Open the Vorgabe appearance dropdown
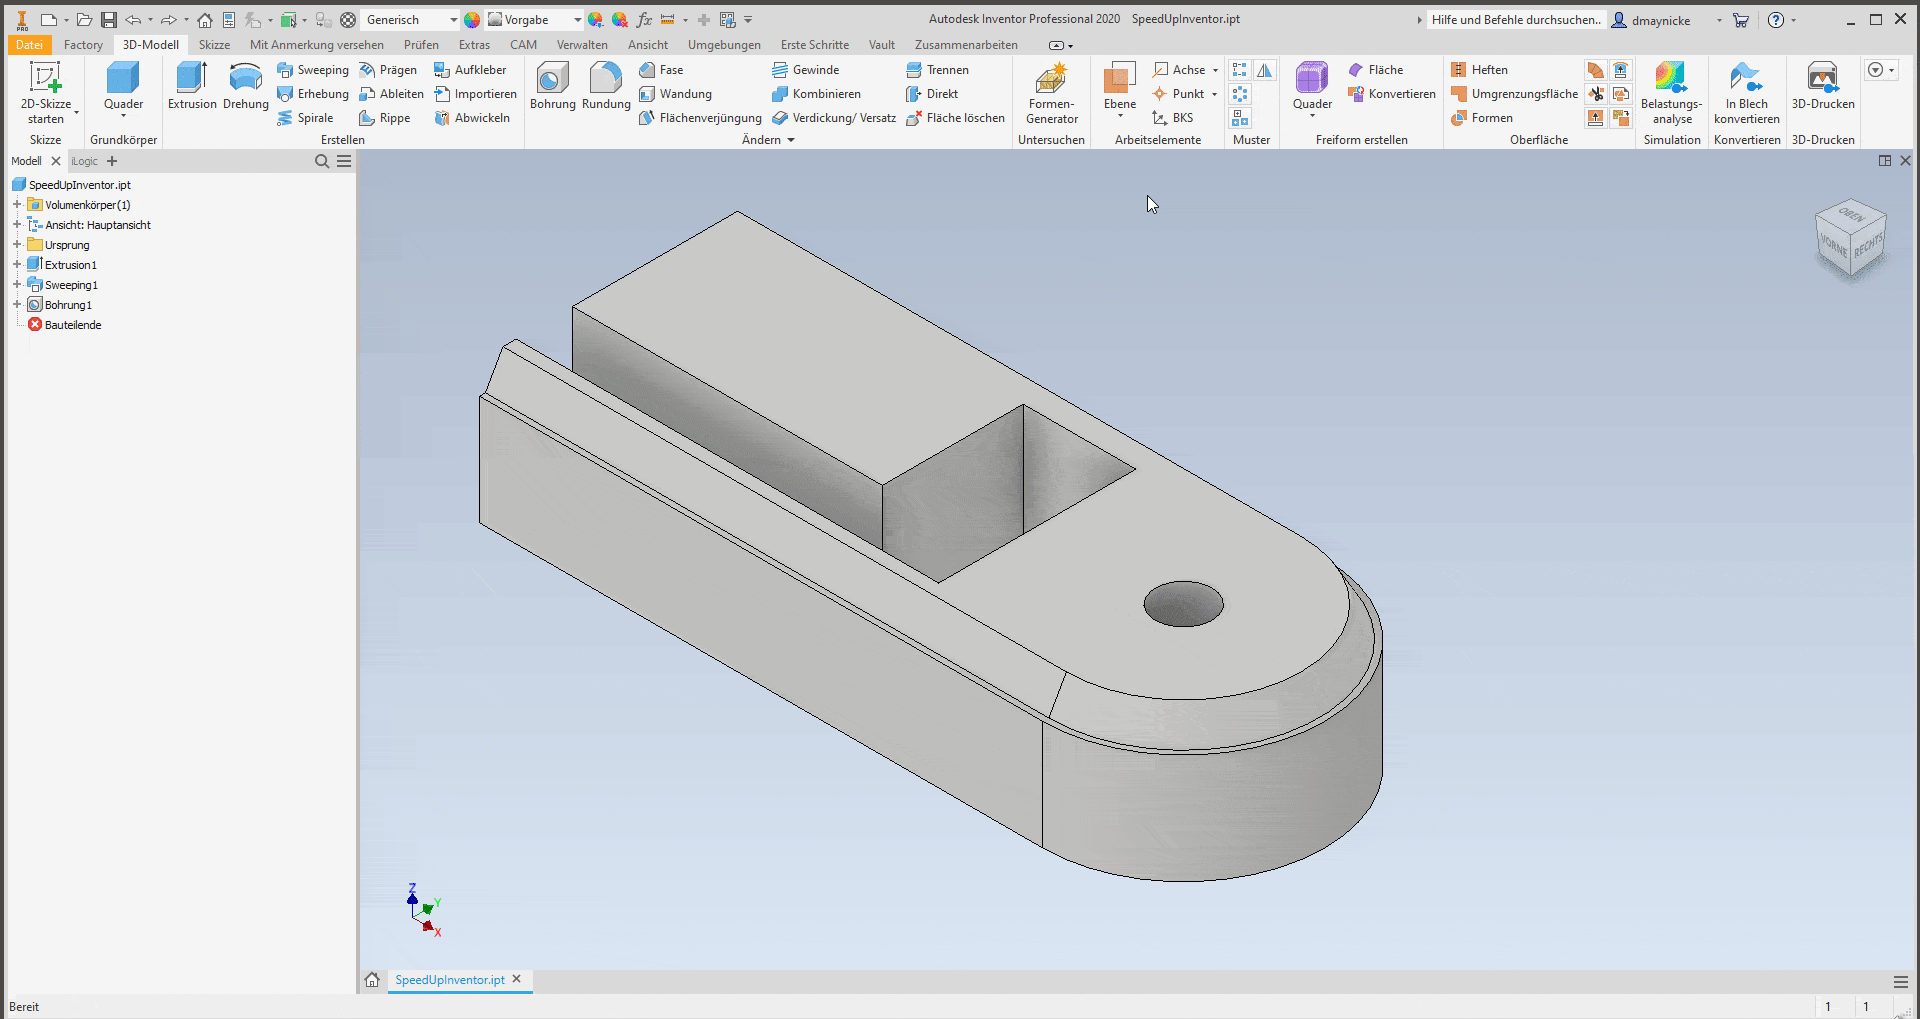1920x1019 pixels. pos(576,19)
